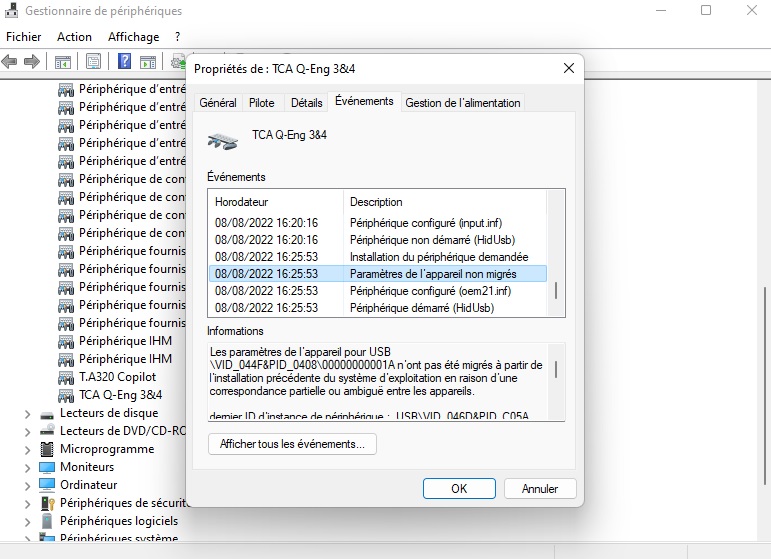Screen dimensions: 771x559
Task: Select the Moniteurs tree category
Action: pyautogui.click(x=87, y=467)
